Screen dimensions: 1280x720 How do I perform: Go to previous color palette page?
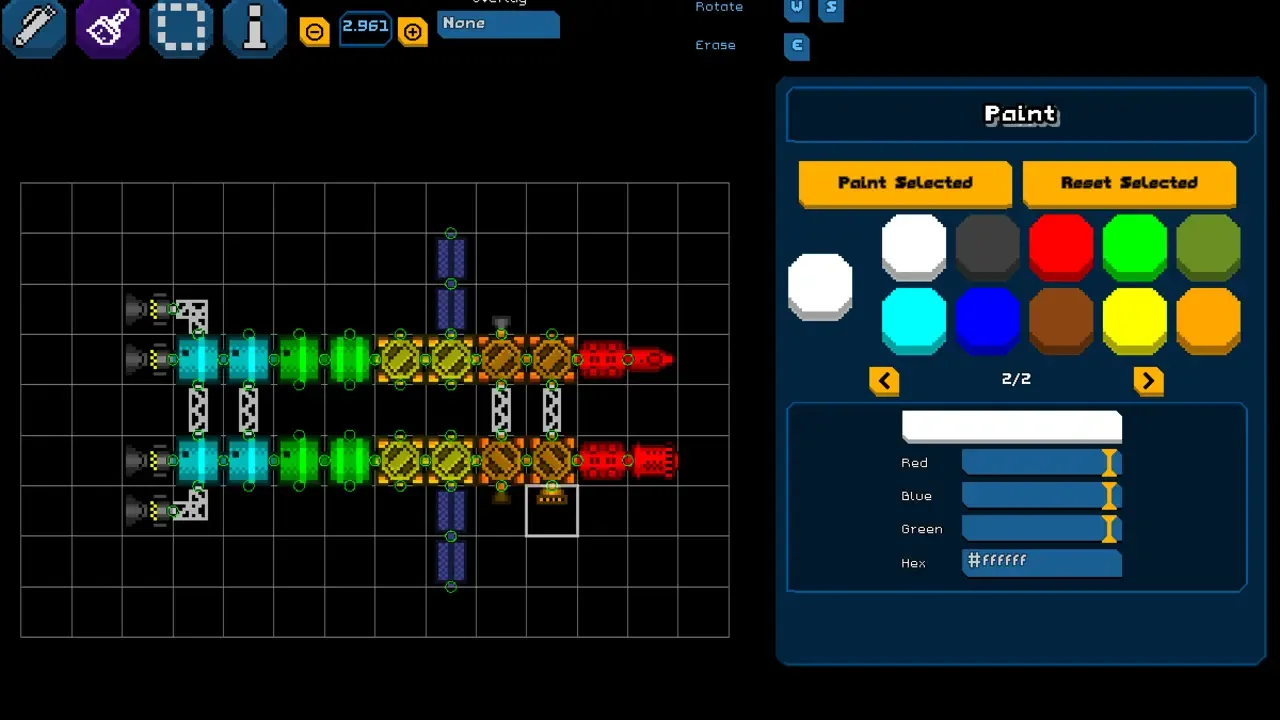884,381
